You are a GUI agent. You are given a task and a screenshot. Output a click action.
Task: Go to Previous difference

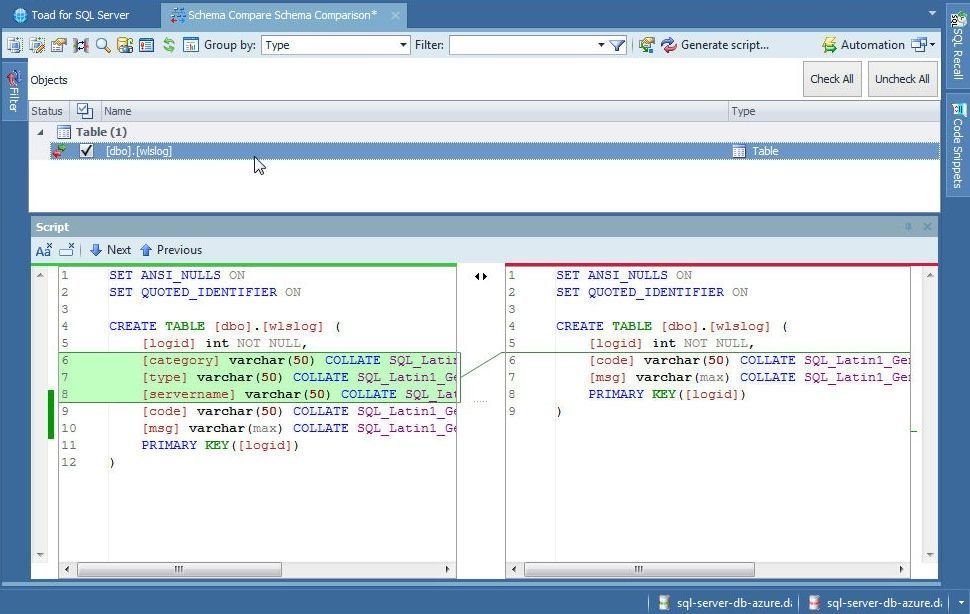[171, 250]
